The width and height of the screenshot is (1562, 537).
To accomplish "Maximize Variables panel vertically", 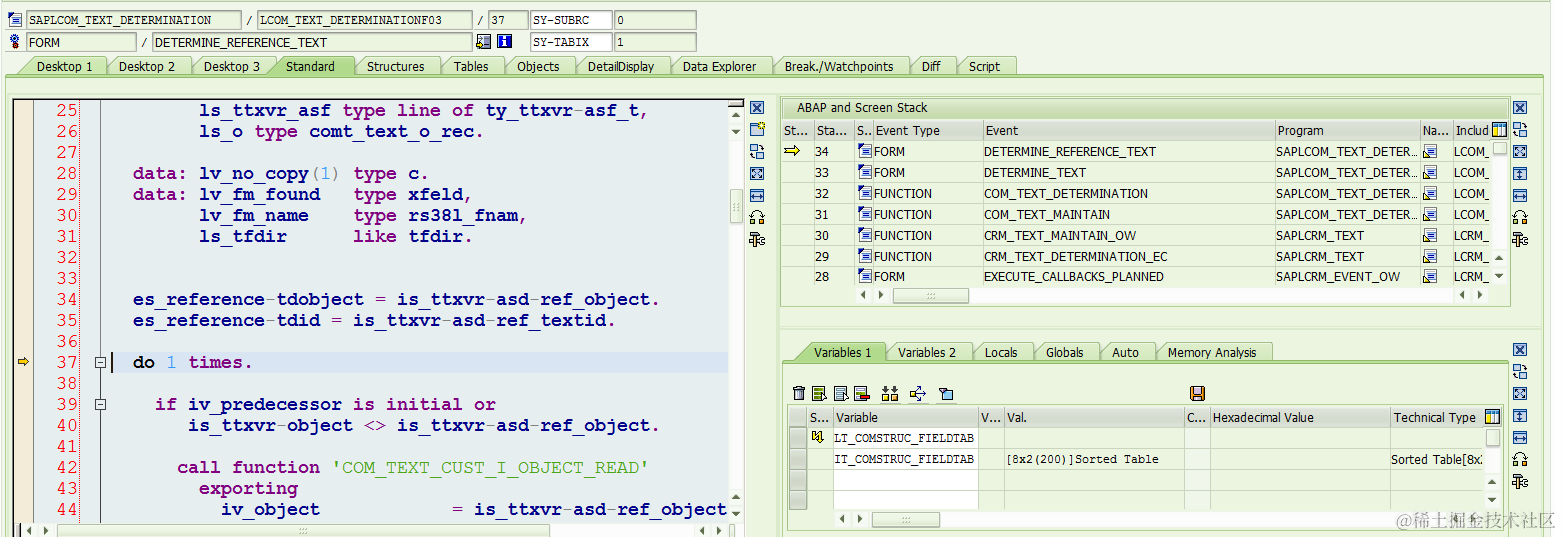I will [1520, 416].
